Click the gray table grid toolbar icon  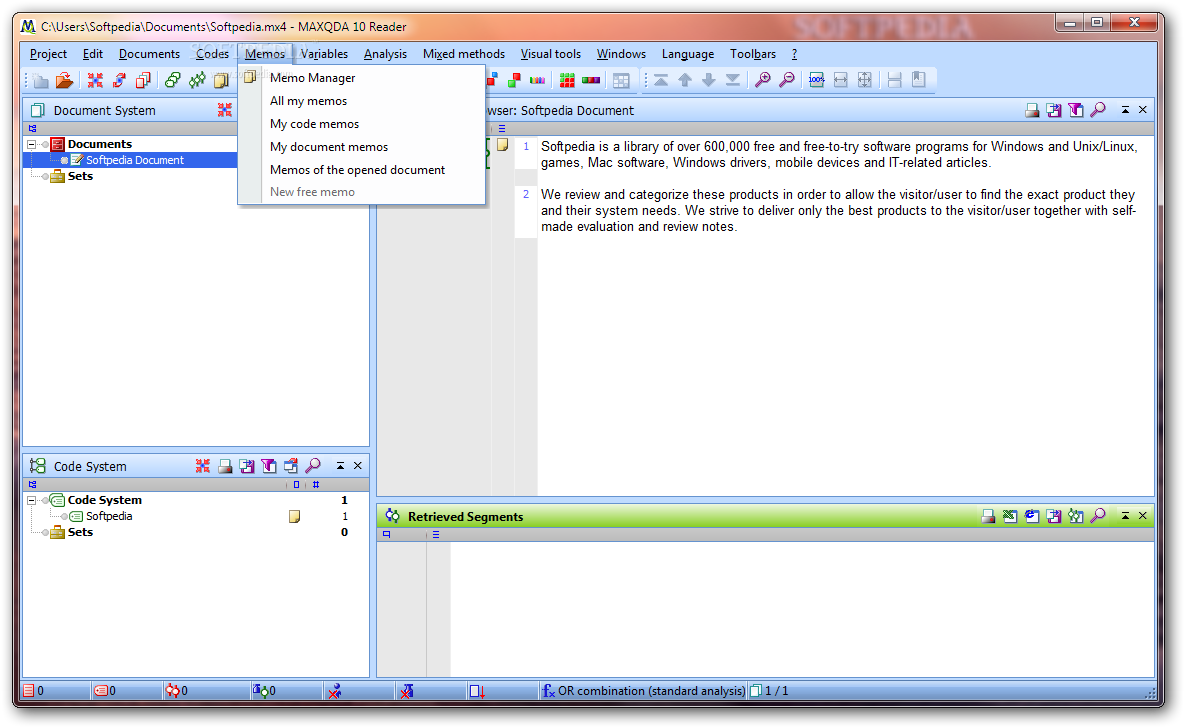(621, 80)
